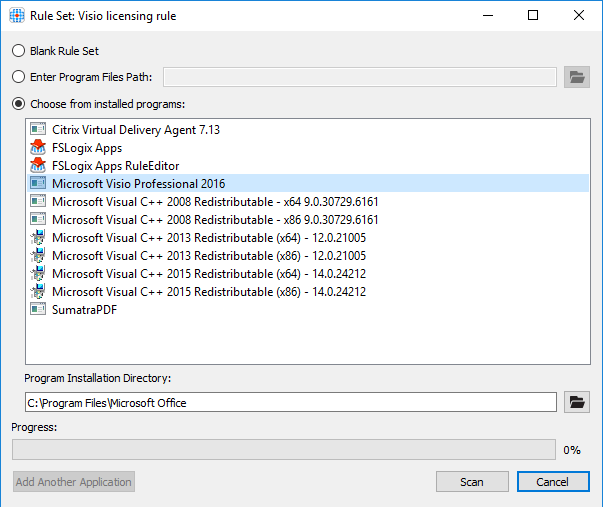Click the FSLogix Apps program icon

[38, 148]
